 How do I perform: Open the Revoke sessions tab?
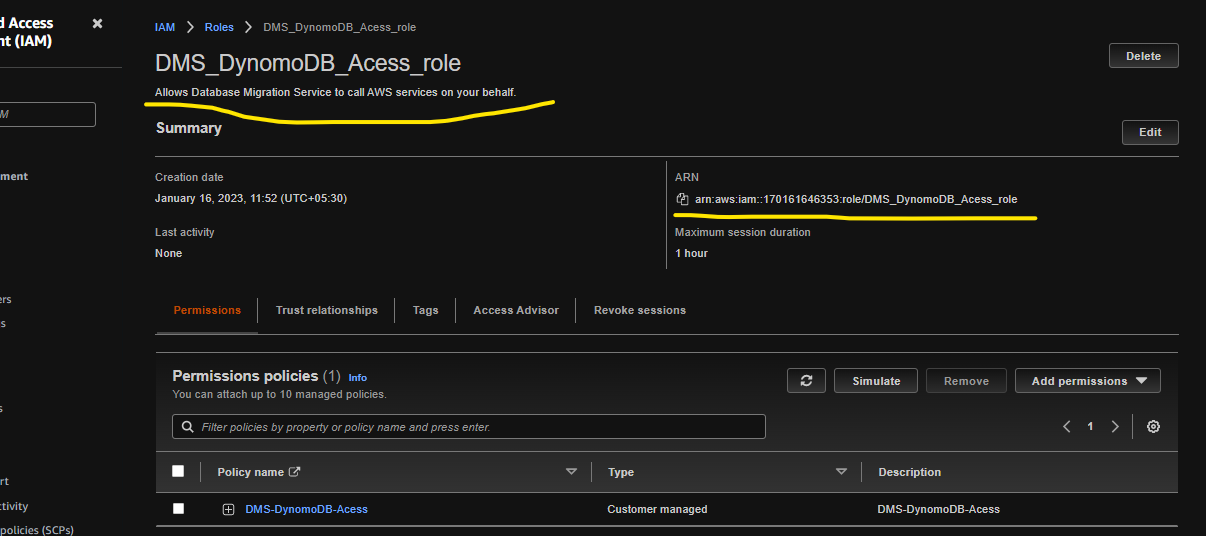tap(640, 310)
